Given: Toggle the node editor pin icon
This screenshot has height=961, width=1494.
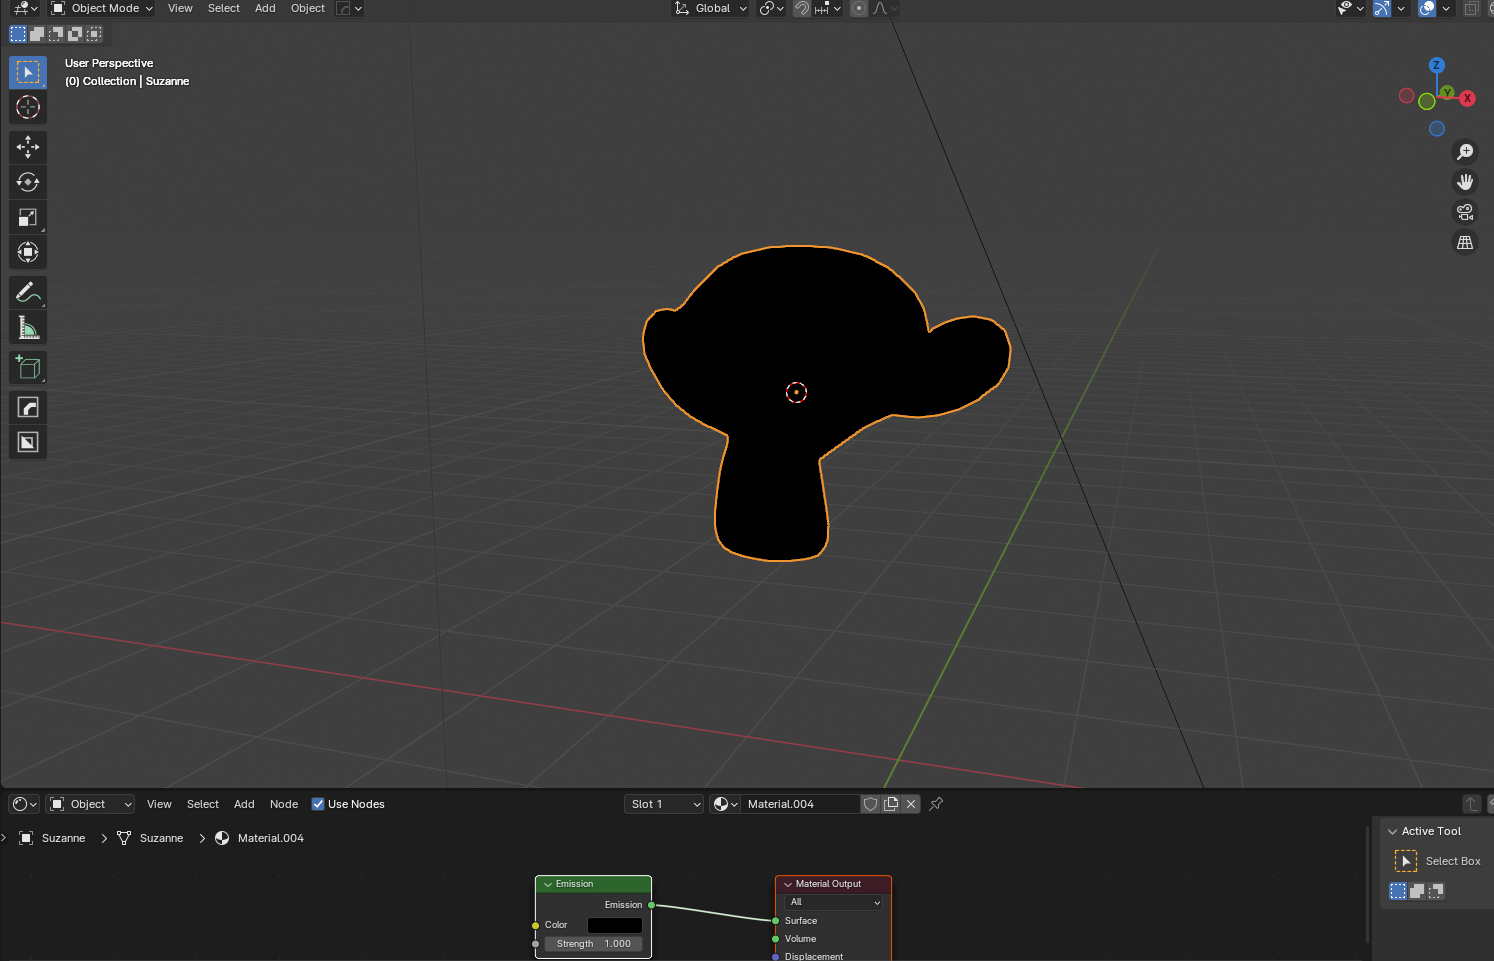Looking at the screenshot, I should [x=936, y=804].
